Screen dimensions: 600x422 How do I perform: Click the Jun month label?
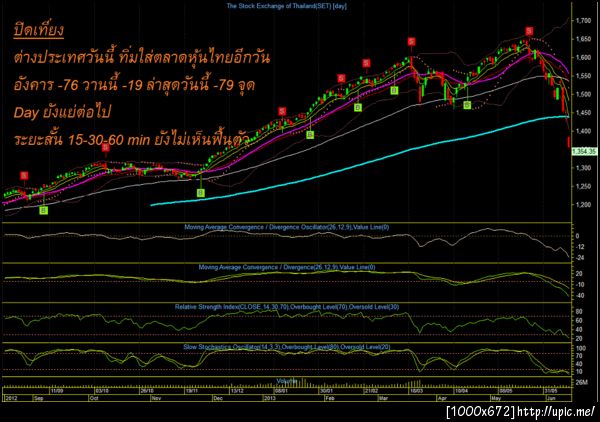[x=550, y=398]
